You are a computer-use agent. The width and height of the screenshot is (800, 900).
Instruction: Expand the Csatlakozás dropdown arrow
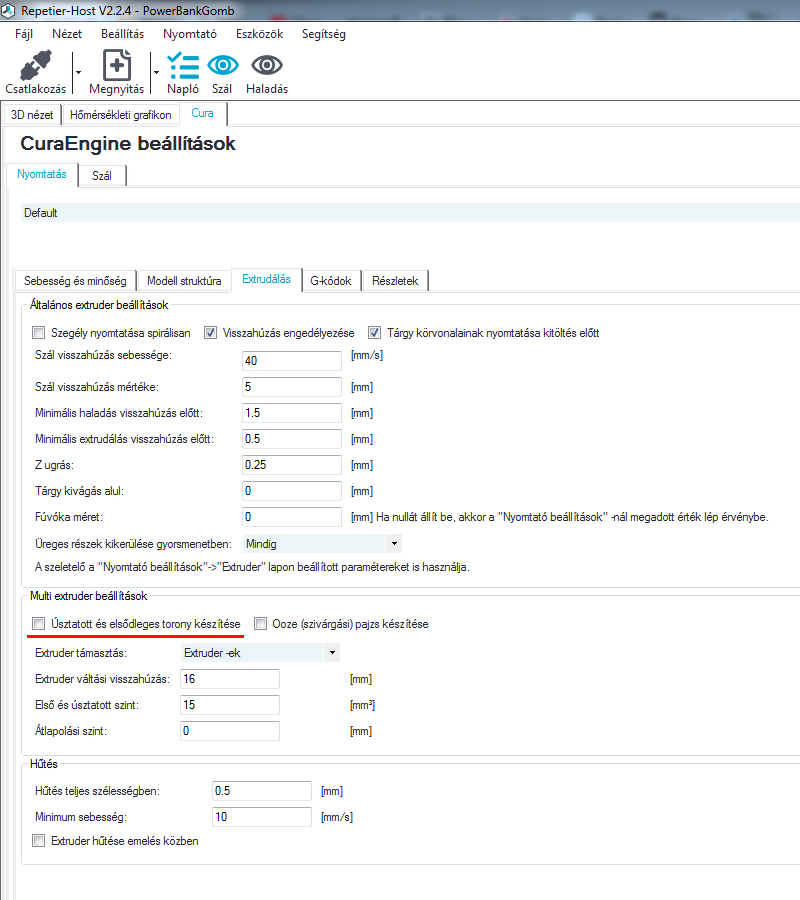click(79, 73)
